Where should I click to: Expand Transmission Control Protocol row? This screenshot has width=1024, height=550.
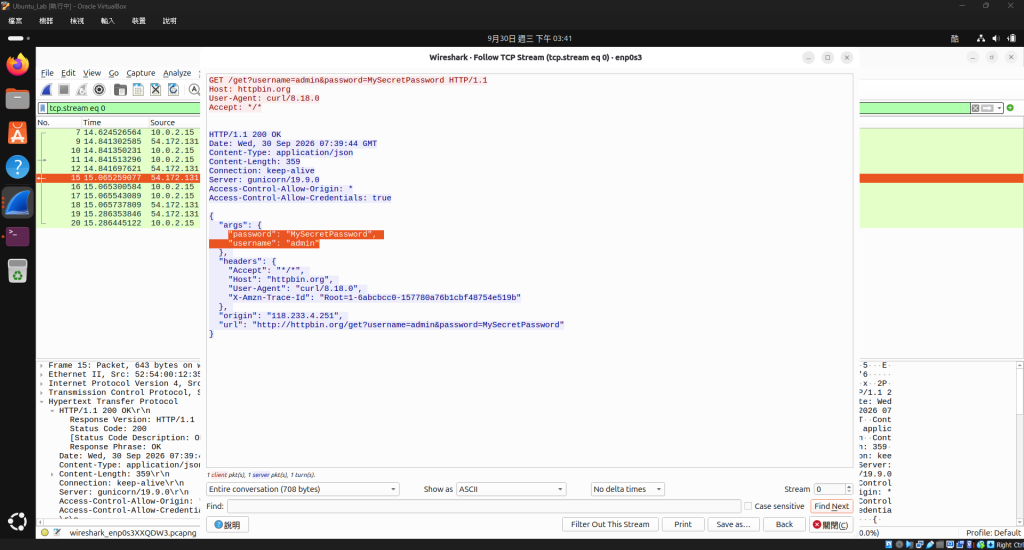point(42,393)
